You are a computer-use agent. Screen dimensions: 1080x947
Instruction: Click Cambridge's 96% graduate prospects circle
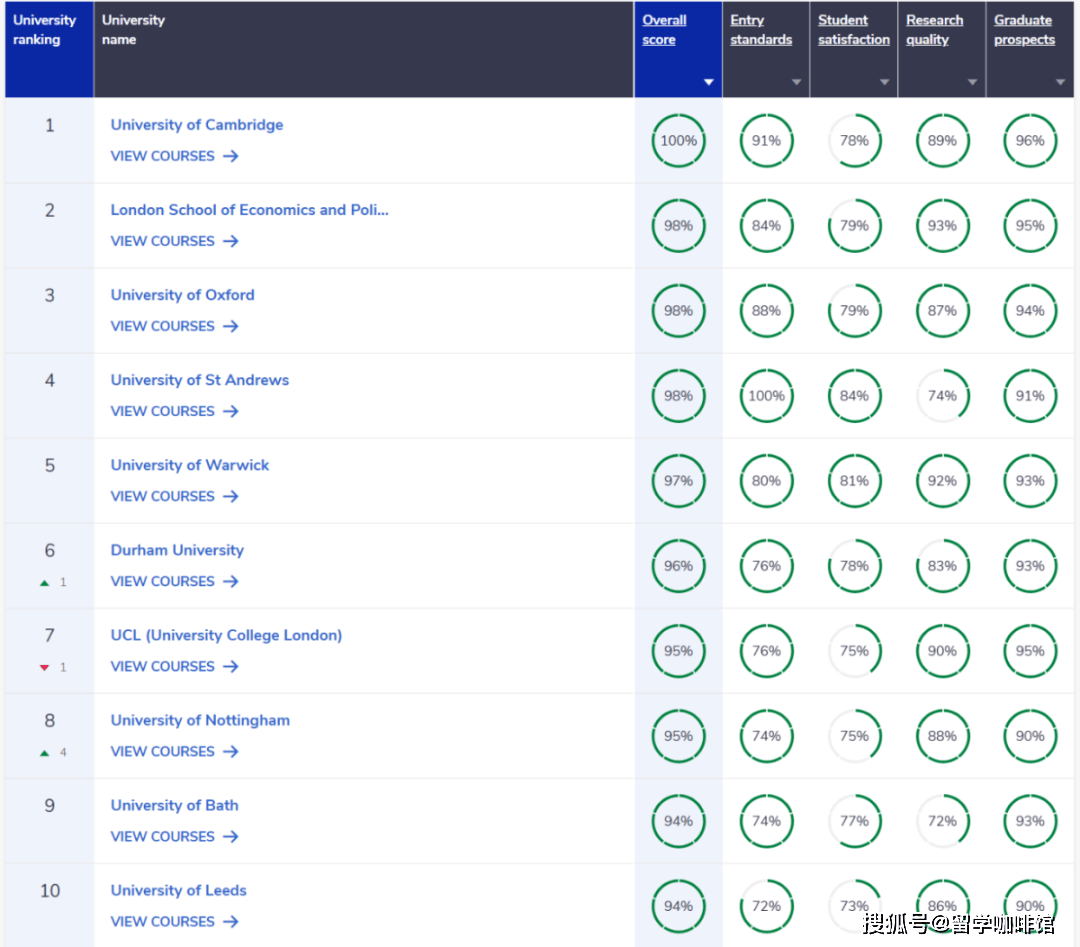click(1030, 141)
